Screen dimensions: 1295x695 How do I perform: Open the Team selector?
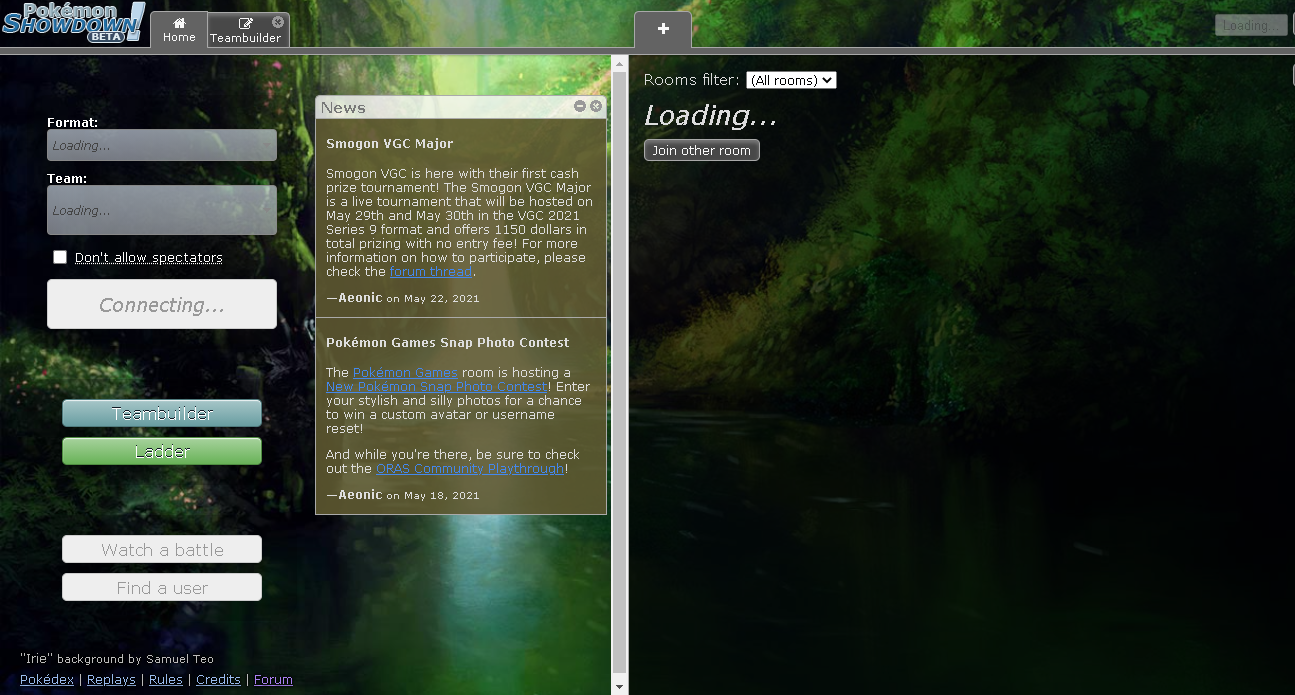(162, 210)
